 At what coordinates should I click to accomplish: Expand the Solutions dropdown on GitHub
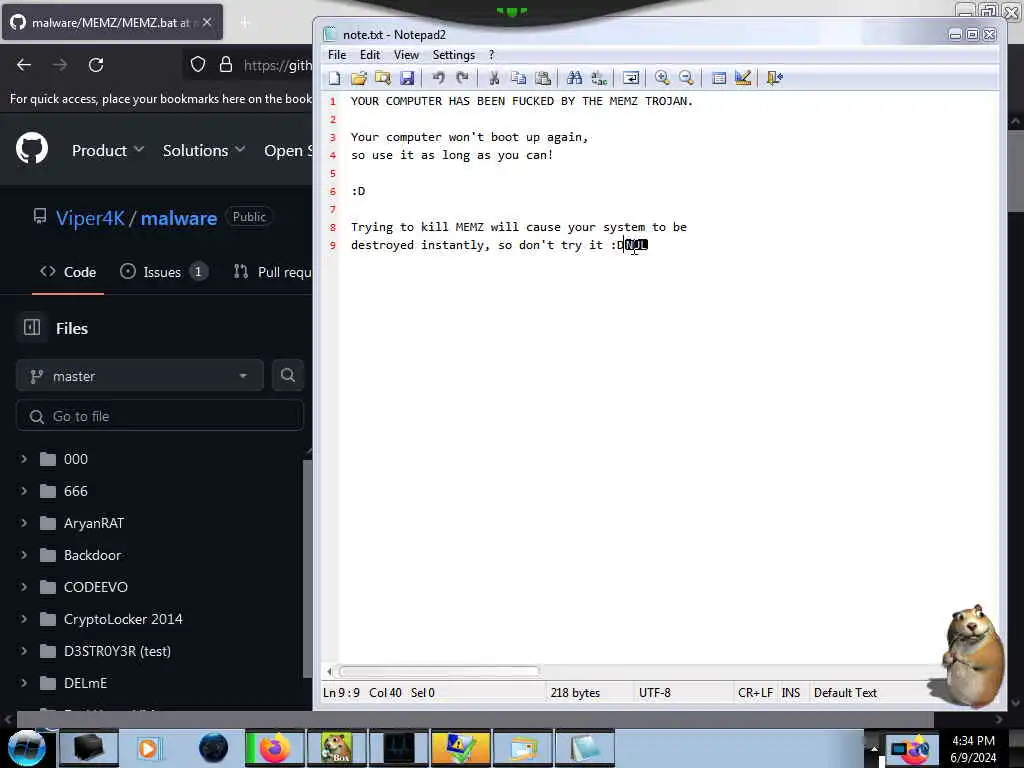204,150
